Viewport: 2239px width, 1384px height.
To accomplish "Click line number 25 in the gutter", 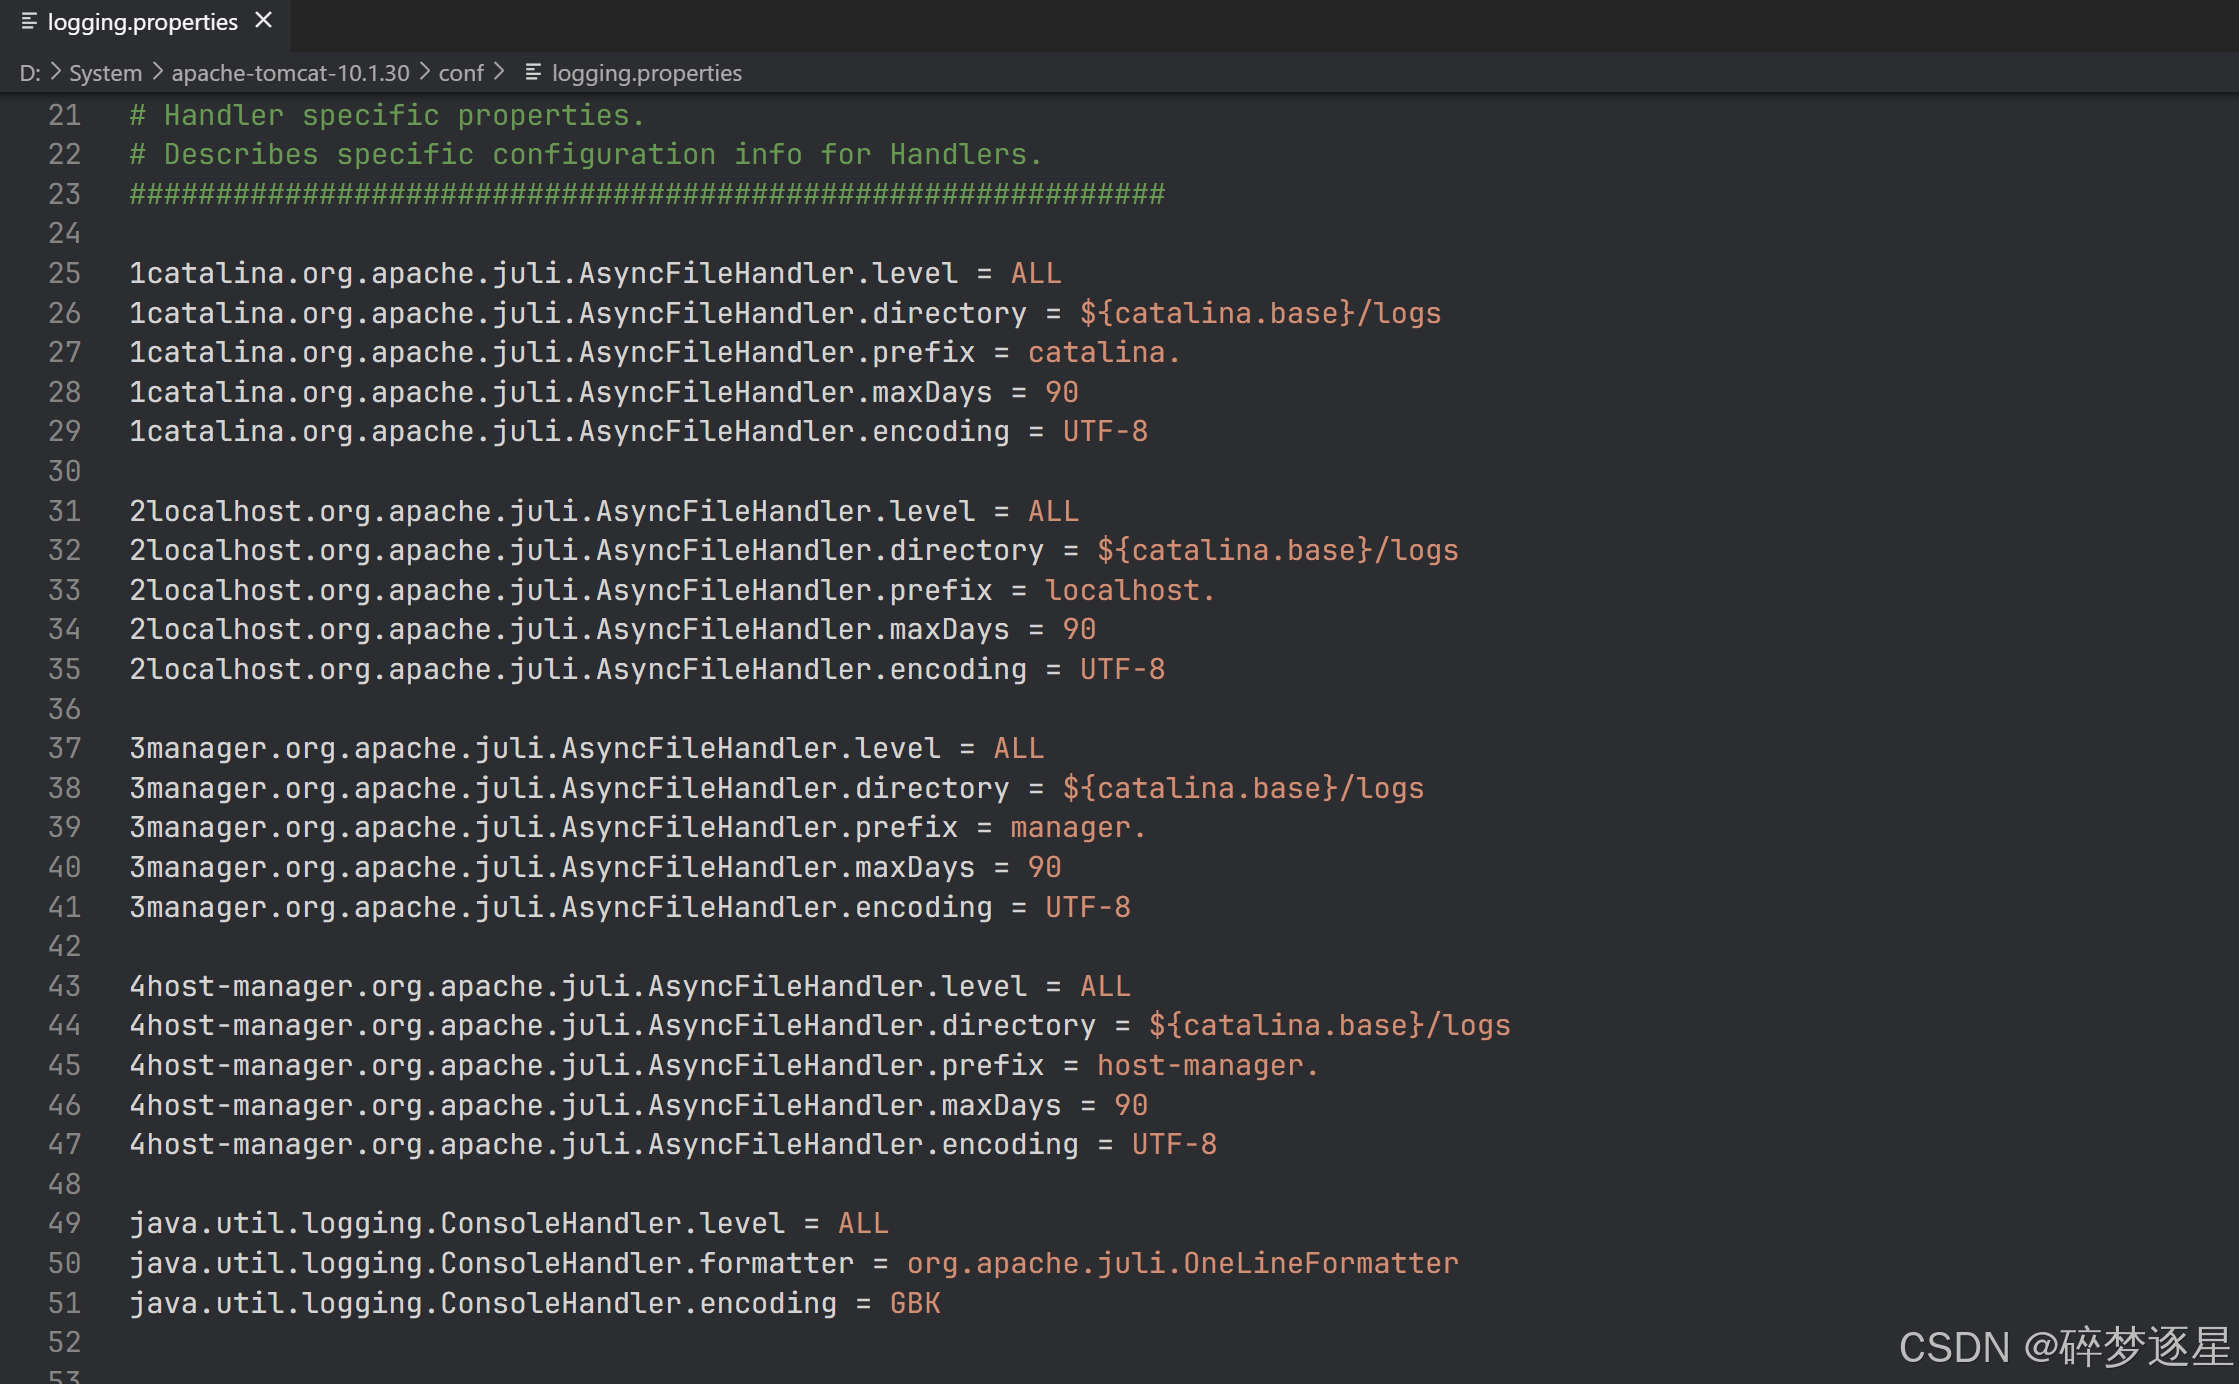I will (64, 273).
